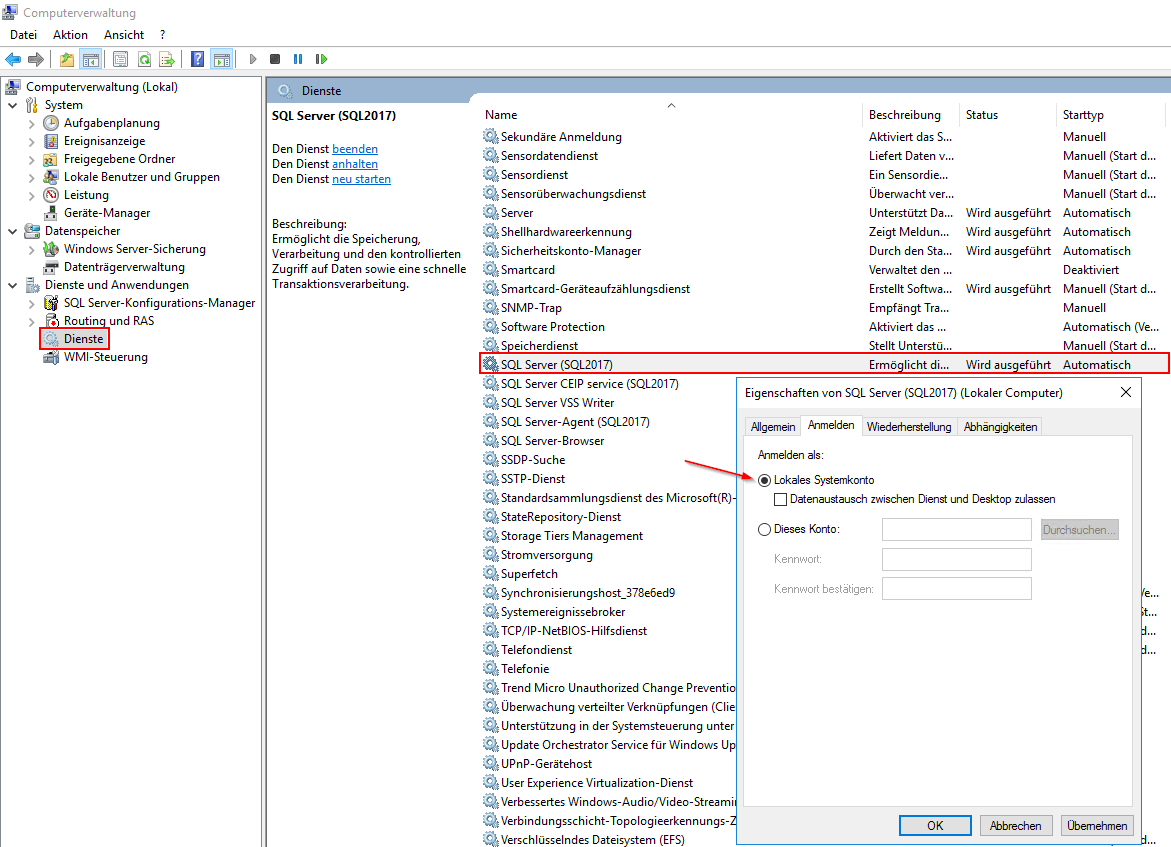Select Dieses Konto radio button
The height and width of the screenshot is (847, 1171).
(x=764, y=530)
